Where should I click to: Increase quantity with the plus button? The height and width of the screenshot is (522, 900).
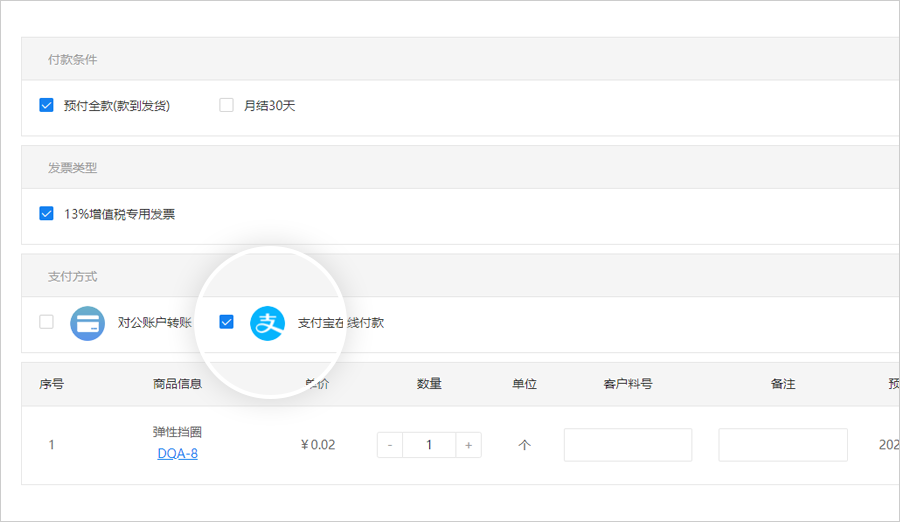click(x=468, y=445)
